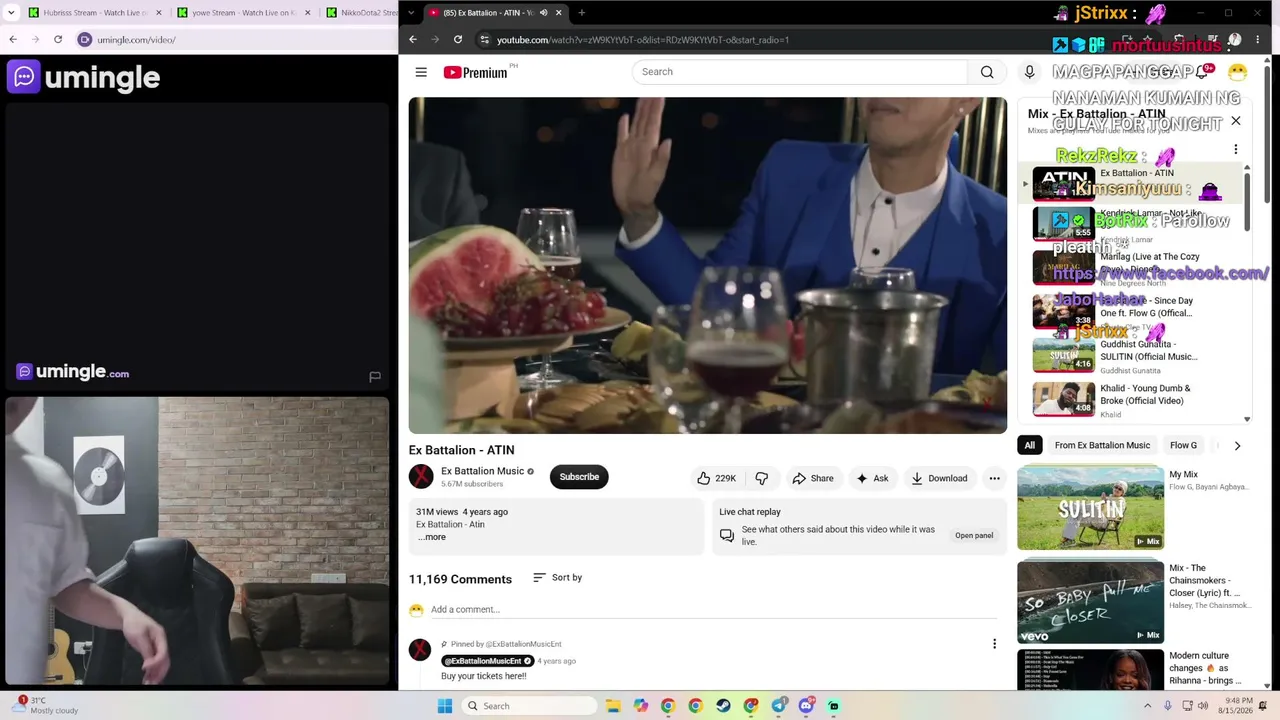Show more filter chips with right arrow
The height and width of the screenshot is (720, 1280).
point(1237,446)
